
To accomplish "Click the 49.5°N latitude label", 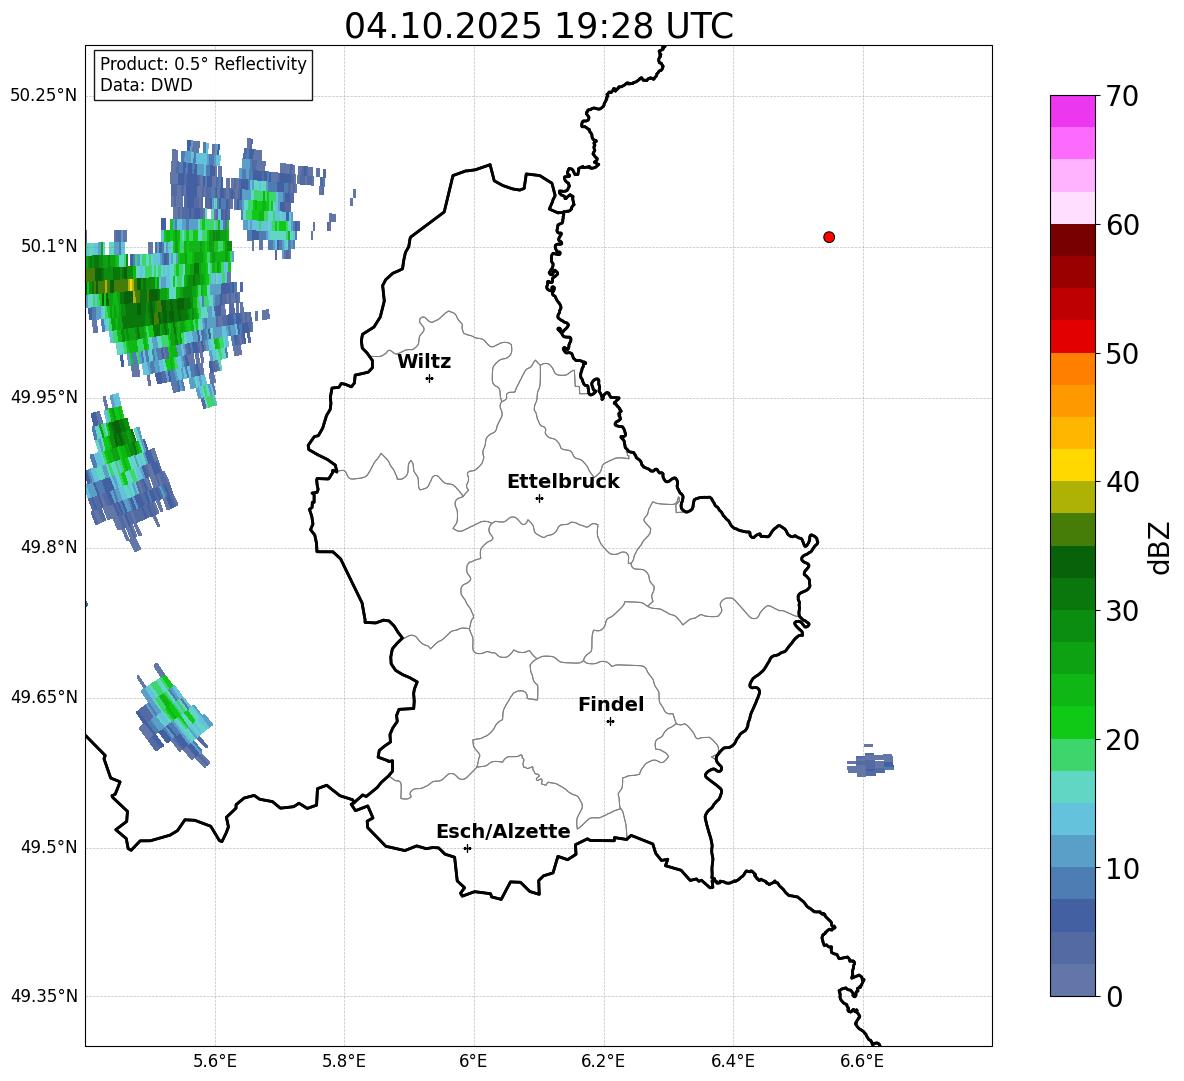I will pyautogui.click(x=48, y=847).
